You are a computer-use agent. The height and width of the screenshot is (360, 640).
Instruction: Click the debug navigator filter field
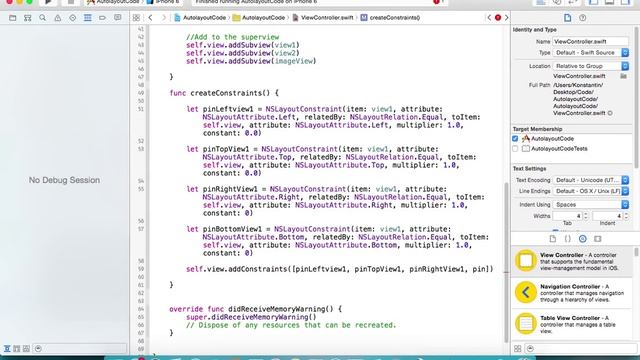click(80, 349)
